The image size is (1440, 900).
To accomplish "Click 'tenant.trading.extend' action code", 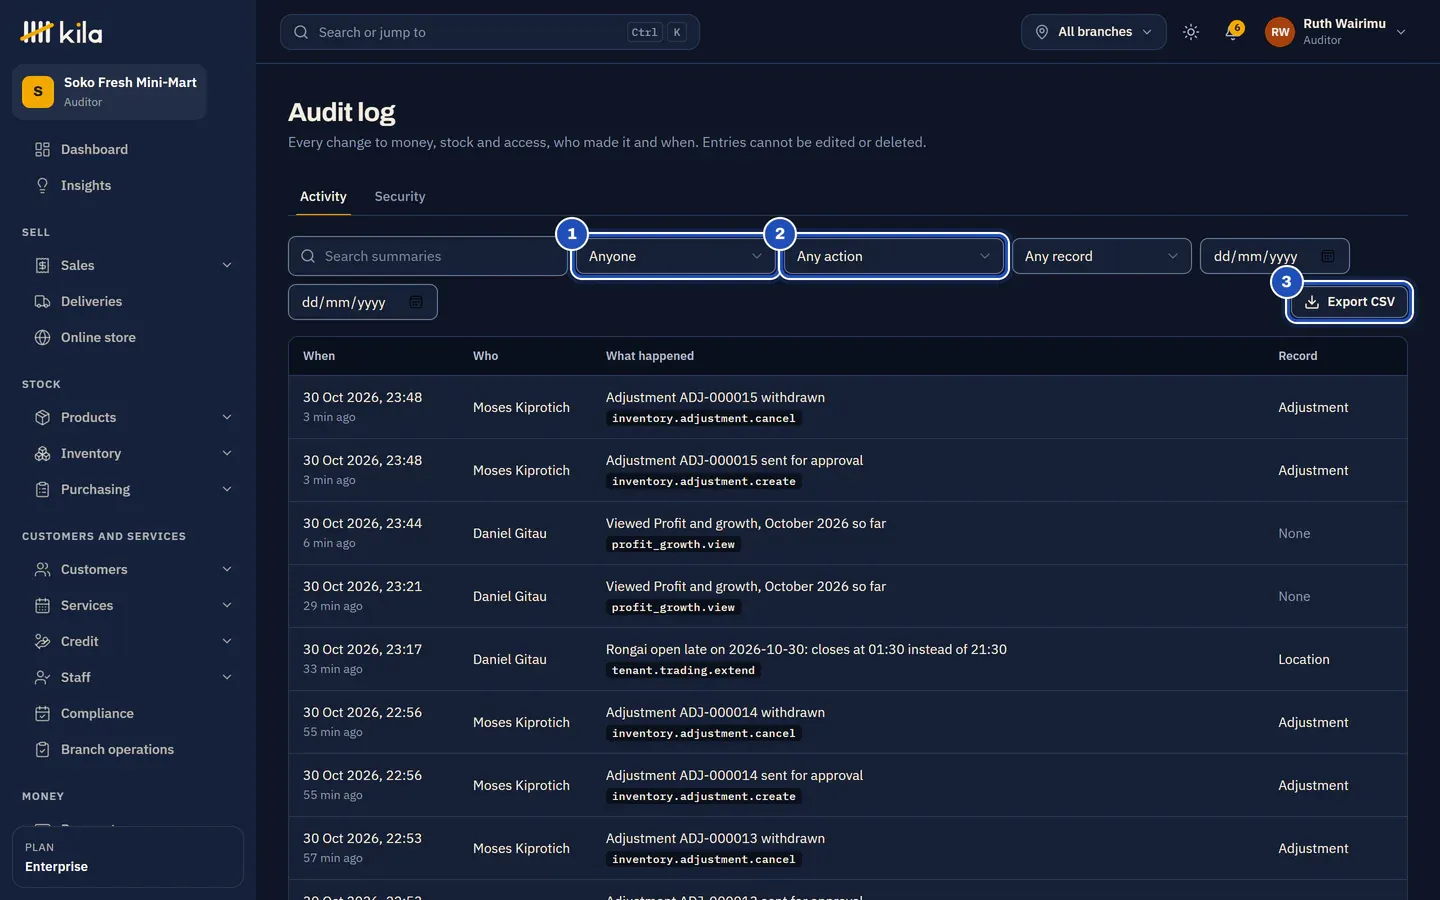I will pos(683,671).
